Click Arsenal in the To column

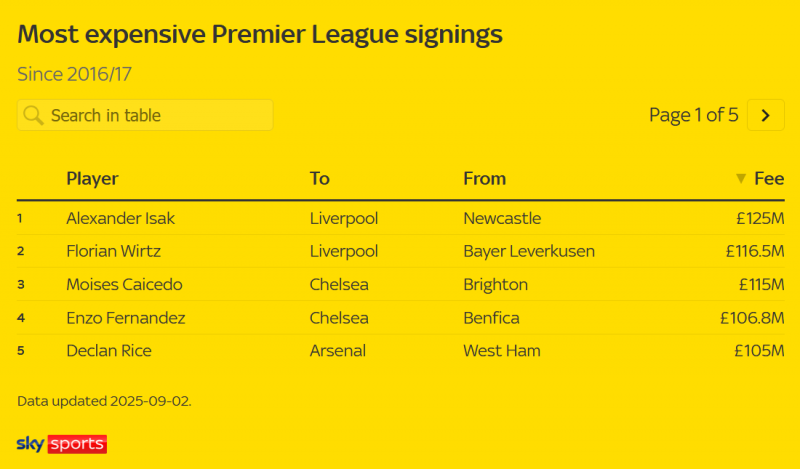click(338, 351)
